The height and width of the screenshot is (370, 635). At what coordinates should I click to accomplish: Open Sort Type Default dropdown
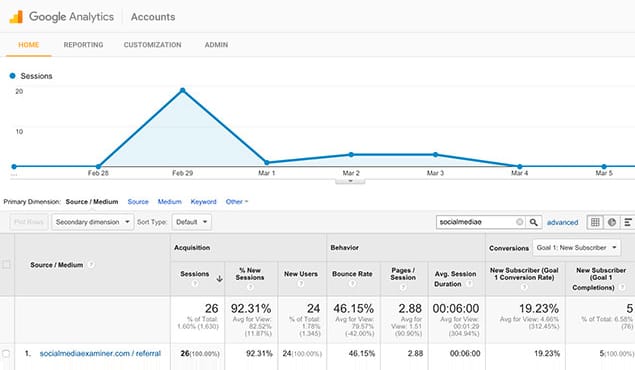coord(192,222)
